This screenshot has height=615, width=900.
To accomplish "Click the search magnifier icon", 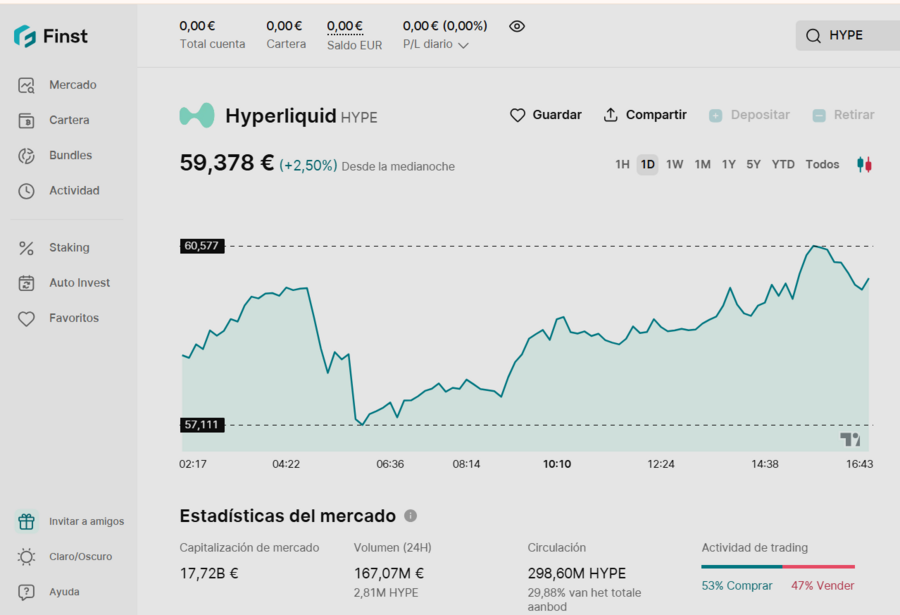I will click(x=813, y=36).
